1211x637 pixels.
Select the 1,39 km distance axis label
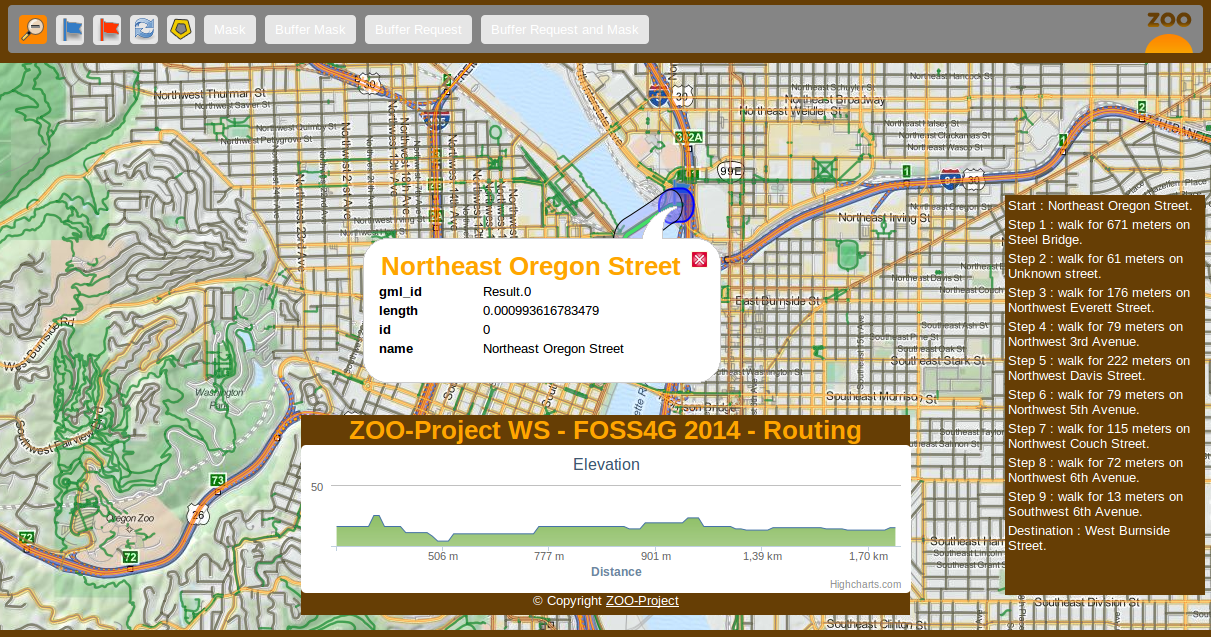point(762,556)
